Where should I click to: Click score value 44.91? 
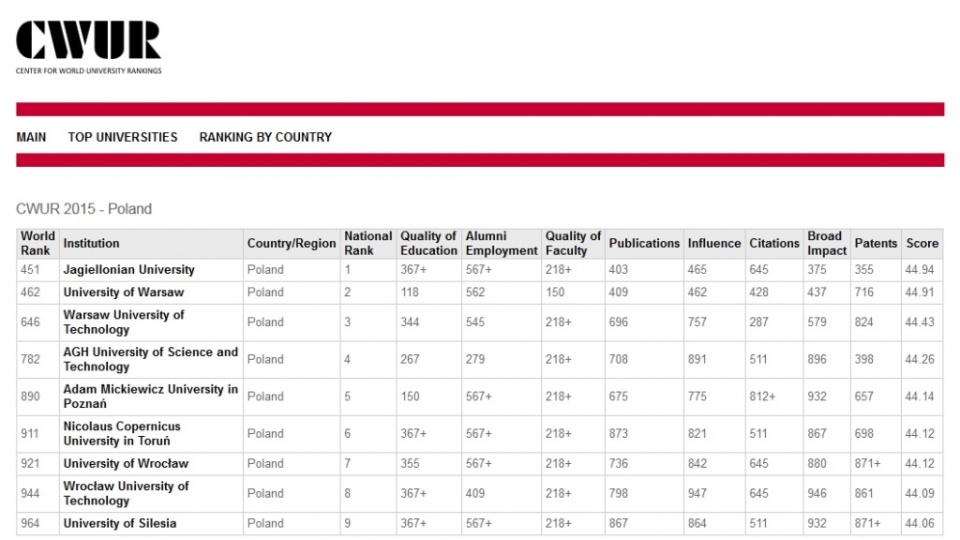tap(920, 292)
